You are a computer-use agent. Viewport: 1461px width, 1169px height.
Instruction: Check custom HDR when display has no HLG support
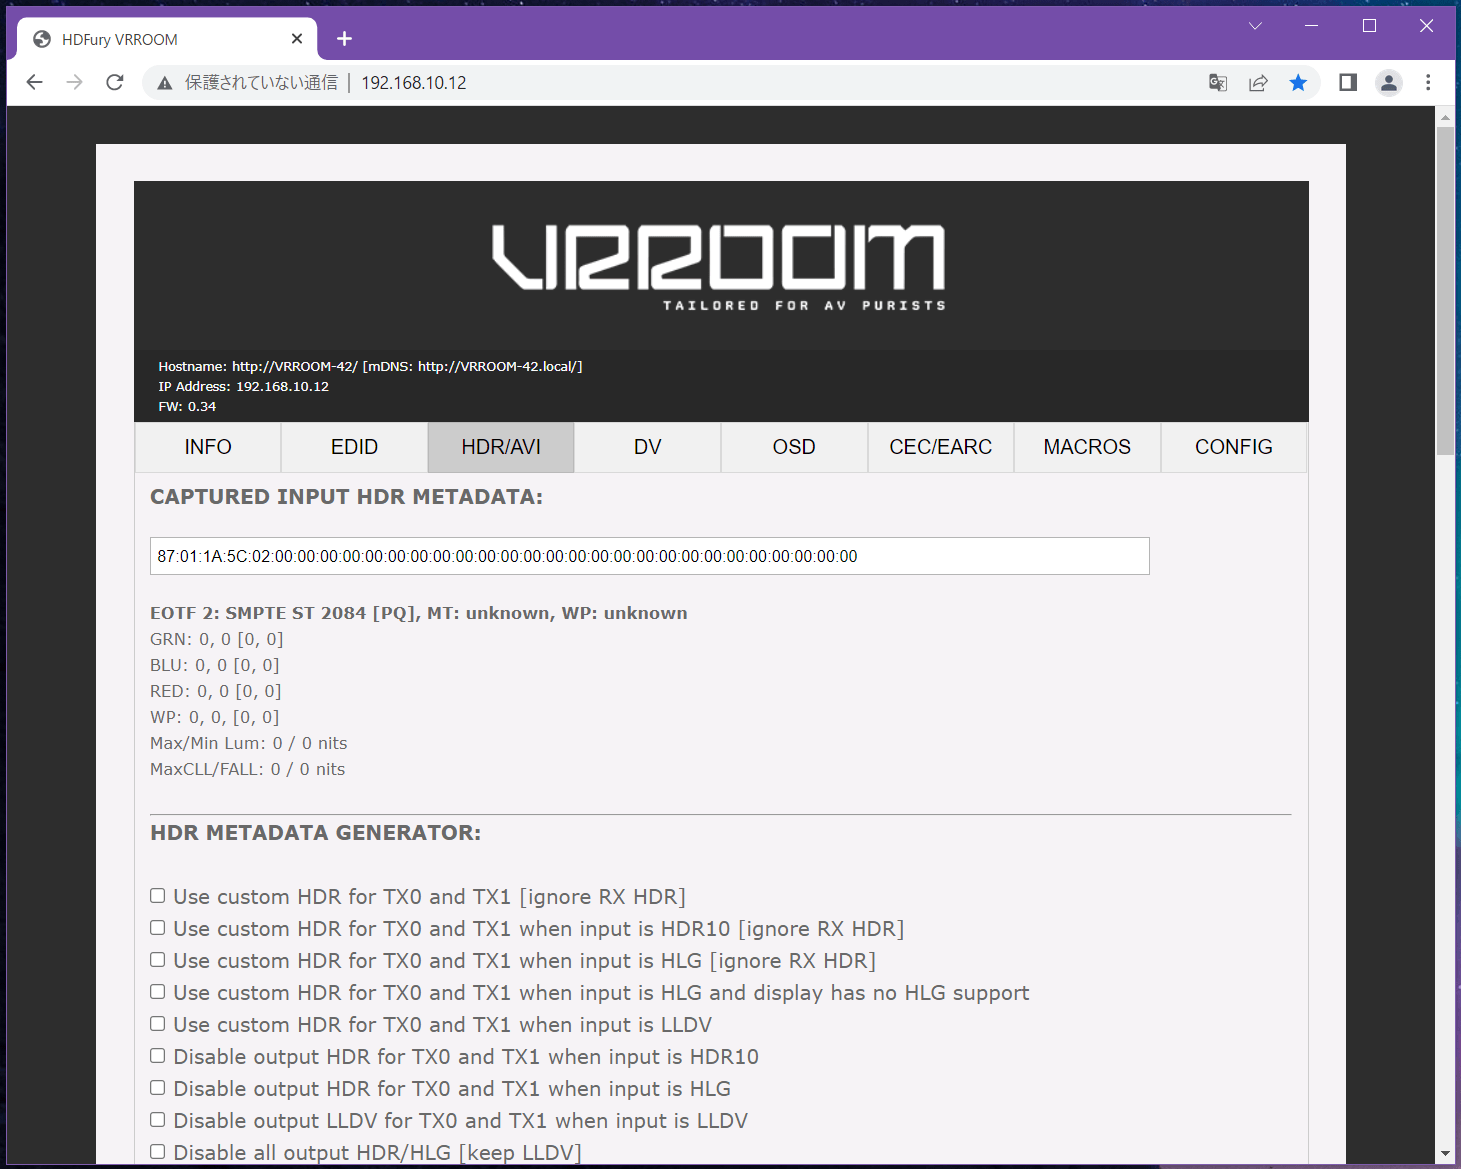158,992
